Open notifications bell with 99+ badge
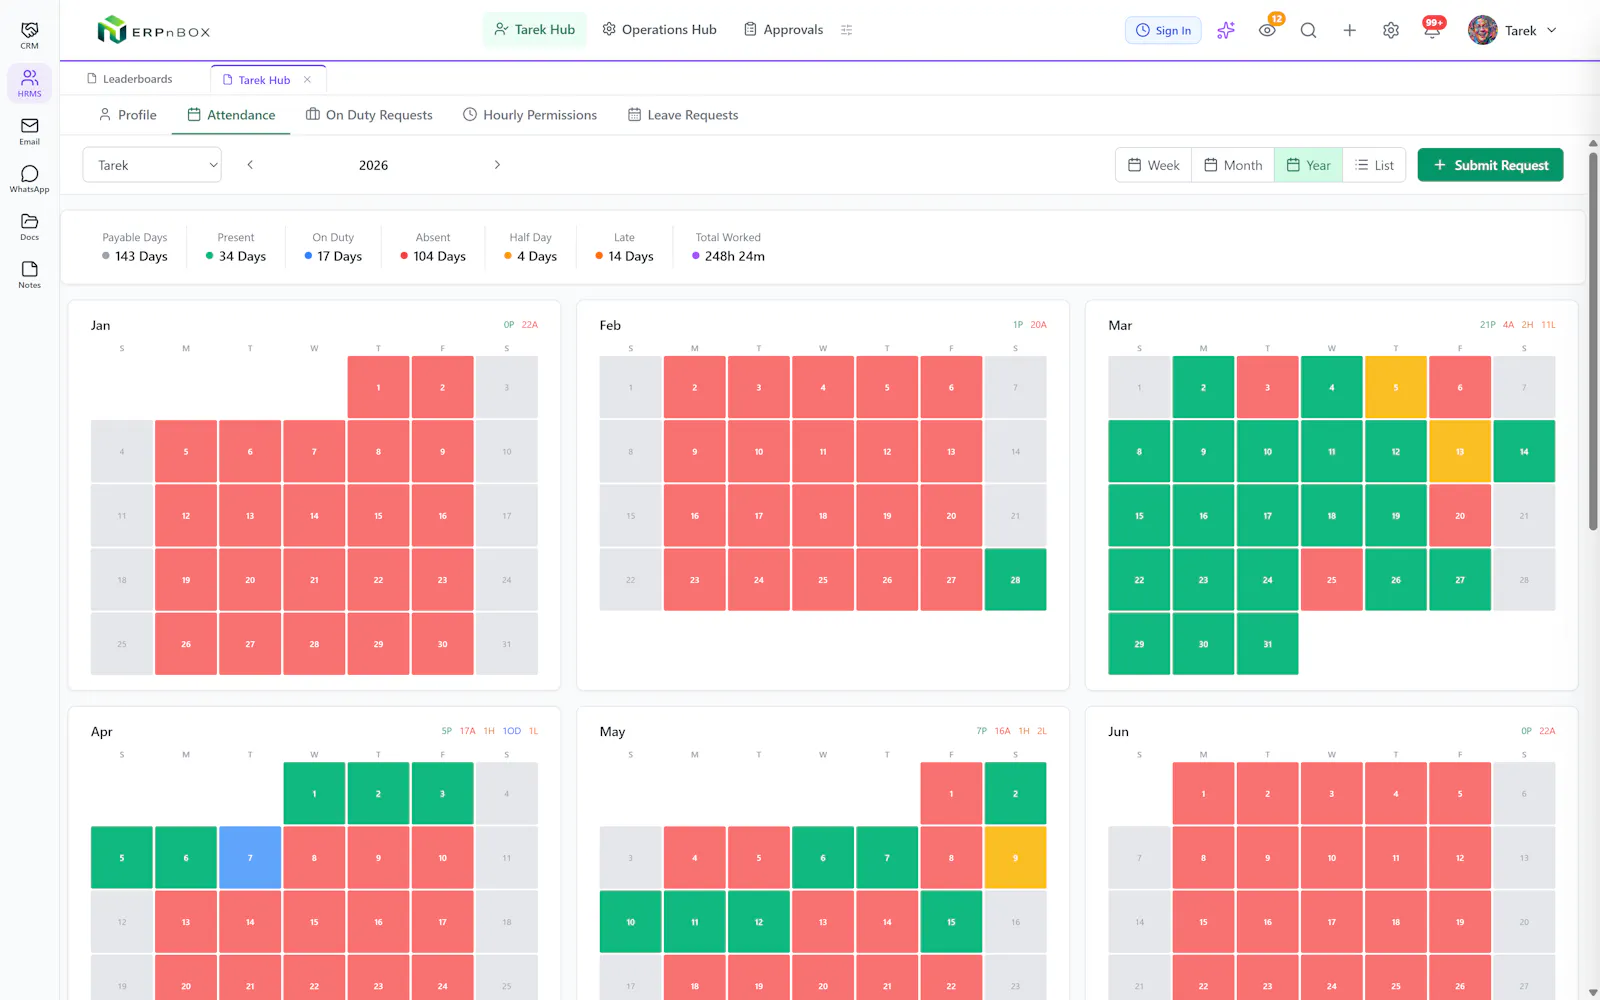 [x=1432, y=30]
